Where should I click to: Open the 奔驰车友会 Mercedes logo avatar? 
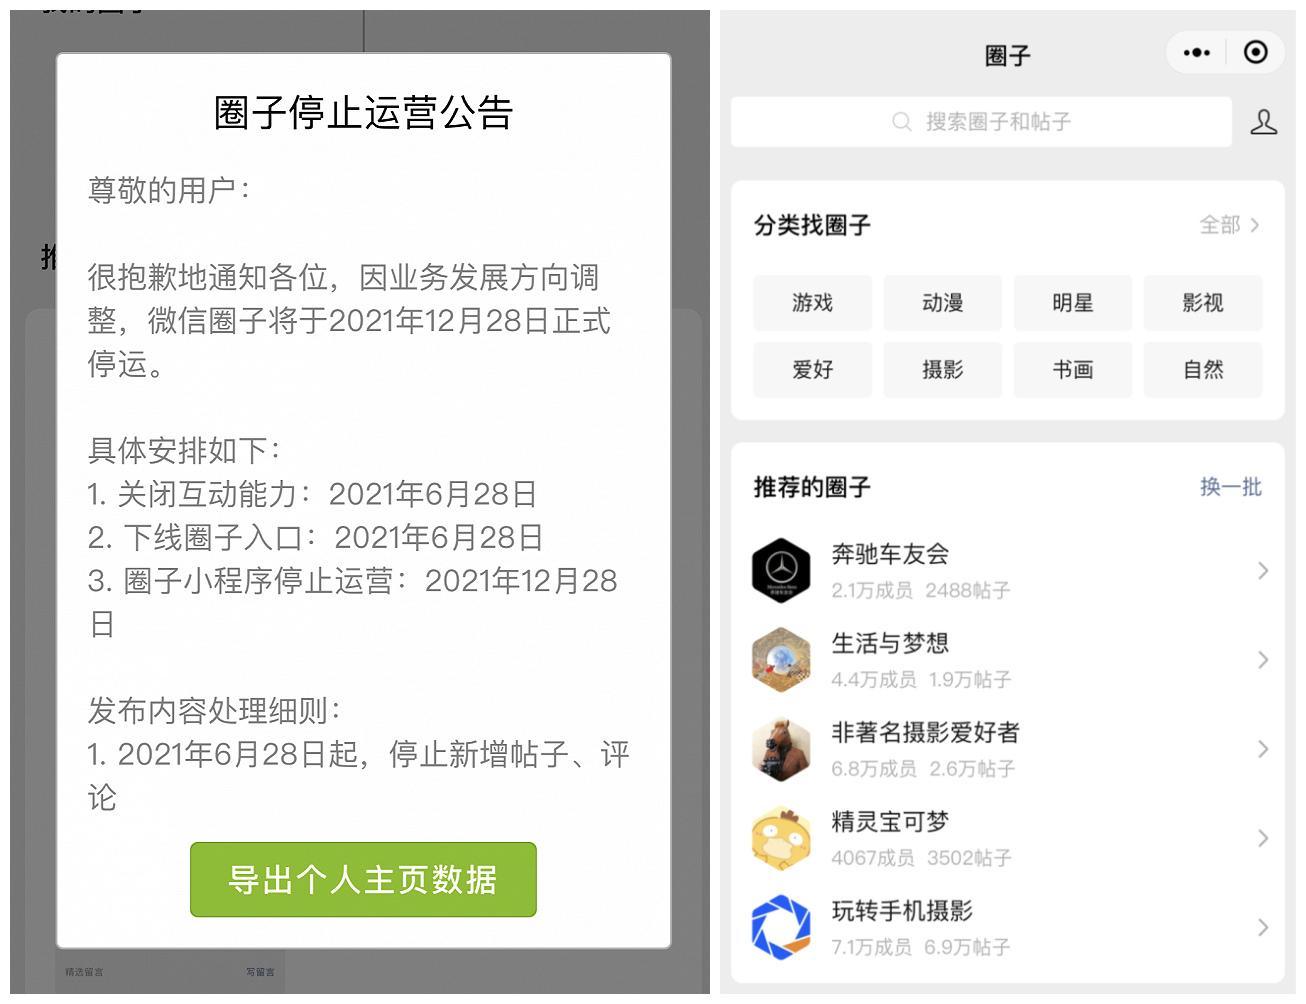781,570
